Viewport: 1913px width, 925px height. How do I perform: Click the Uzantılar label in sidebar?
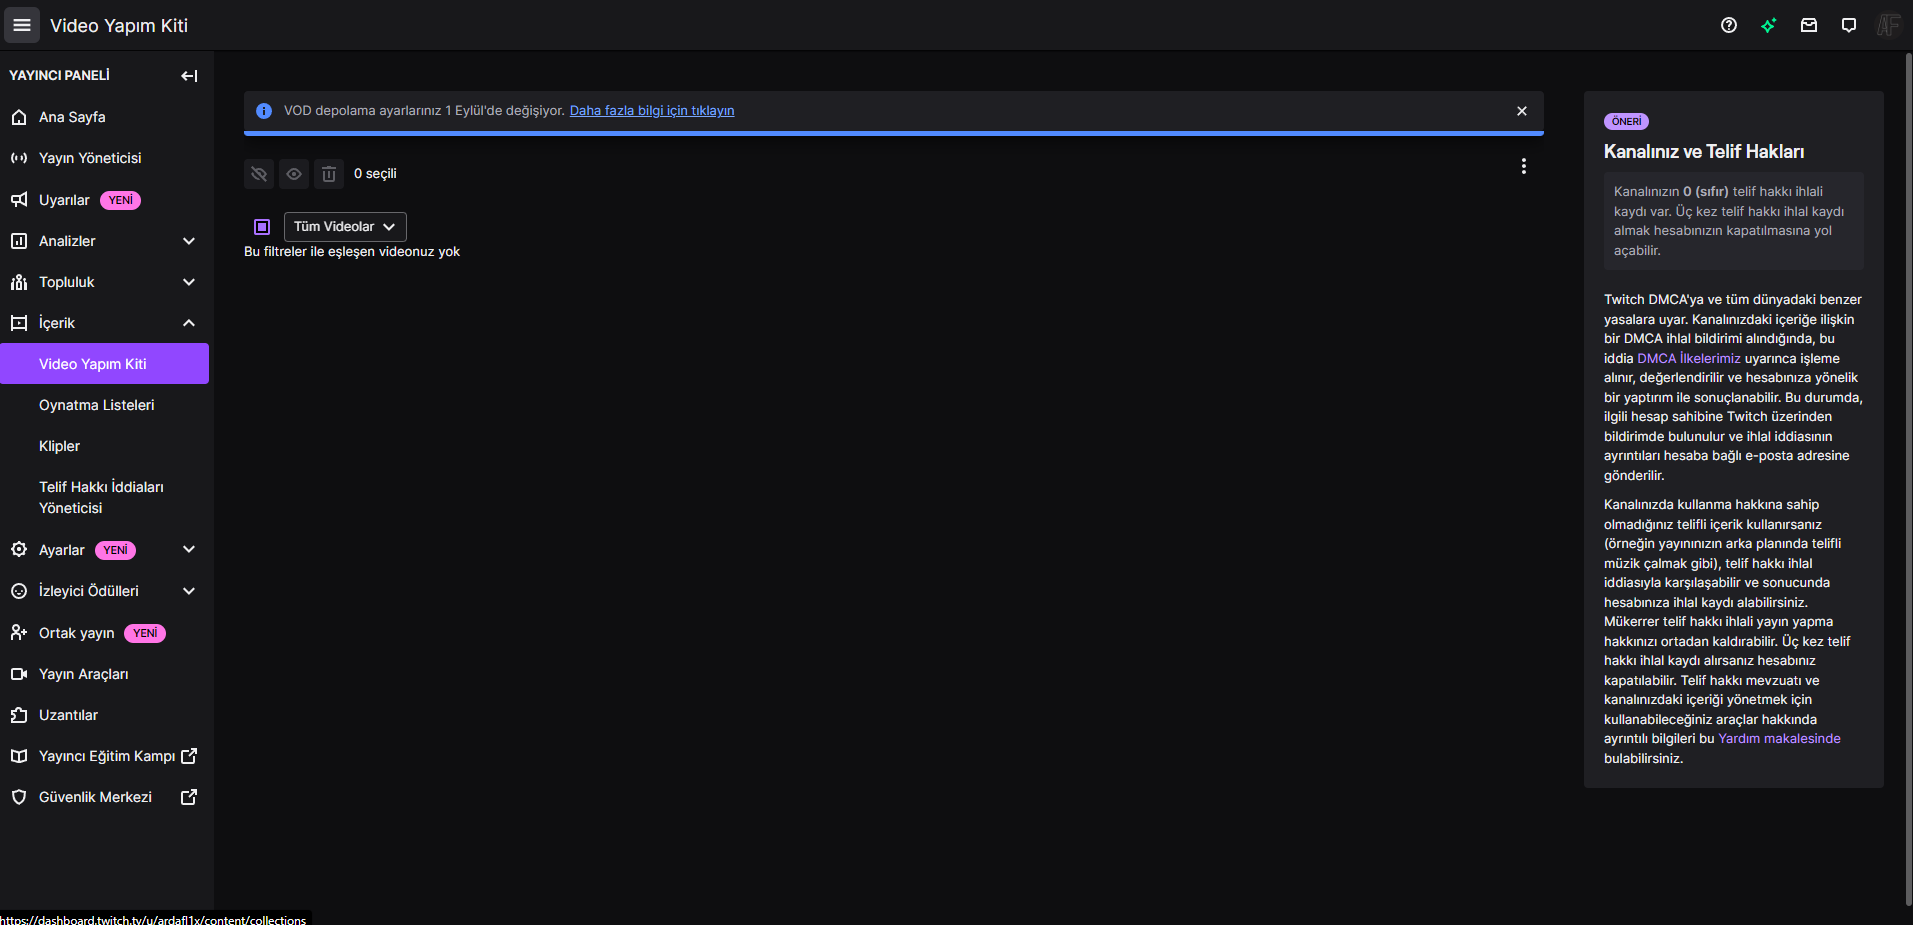click(68, 715)
